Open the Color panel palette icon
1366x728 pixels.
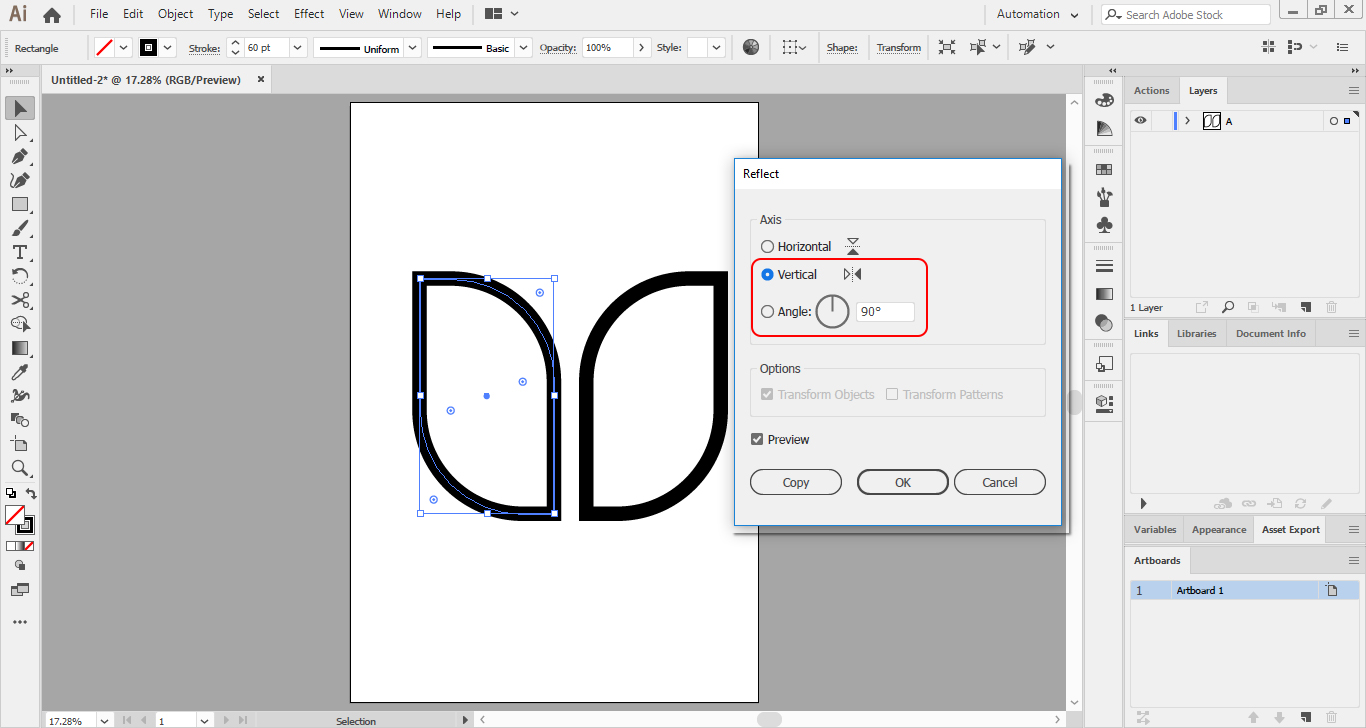(x=1104, y=100)
